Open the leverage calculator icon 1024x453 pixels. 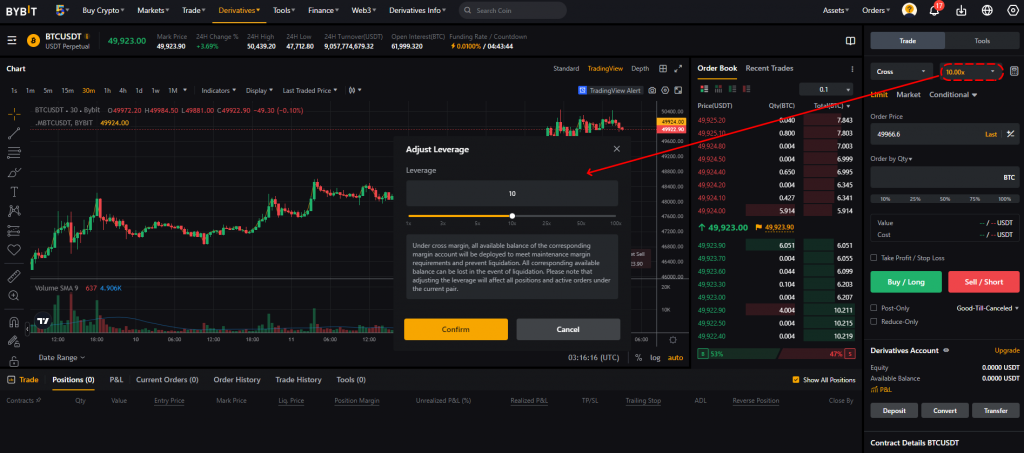(x=1014, y=71)
